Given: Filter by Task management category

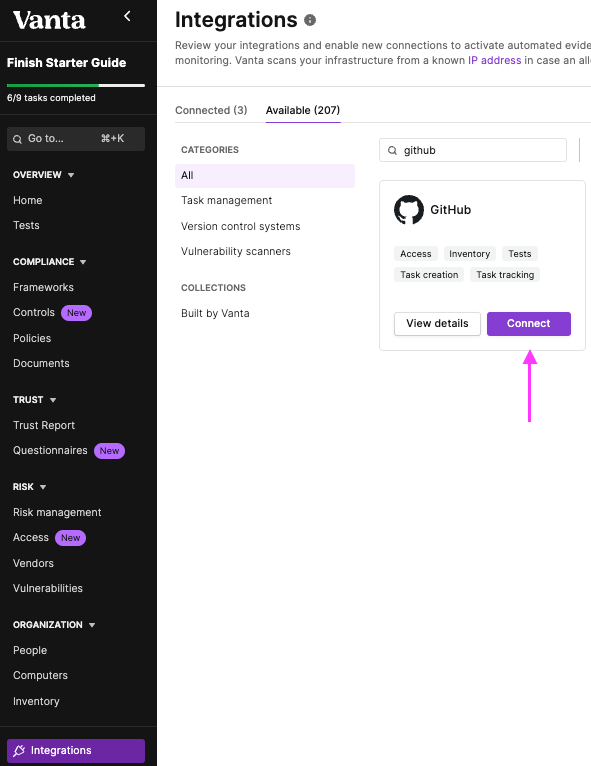Looking at the screenshot, I should (227, 200).
